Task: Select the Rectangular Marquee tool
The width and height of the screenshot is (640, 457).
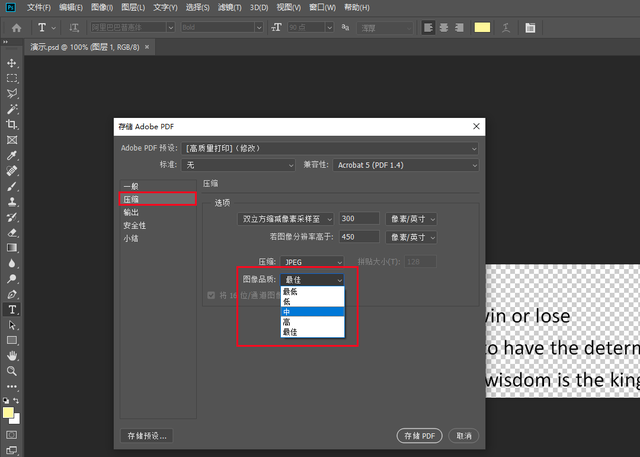Action: [12, 78]
